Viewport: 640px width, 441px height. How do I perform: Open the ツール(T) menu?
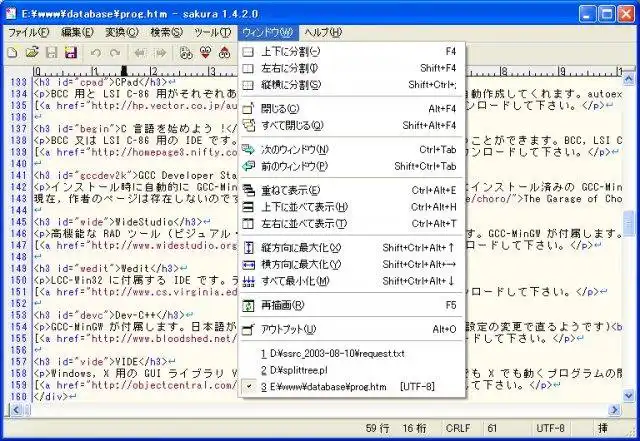click(x=213, y=32)
